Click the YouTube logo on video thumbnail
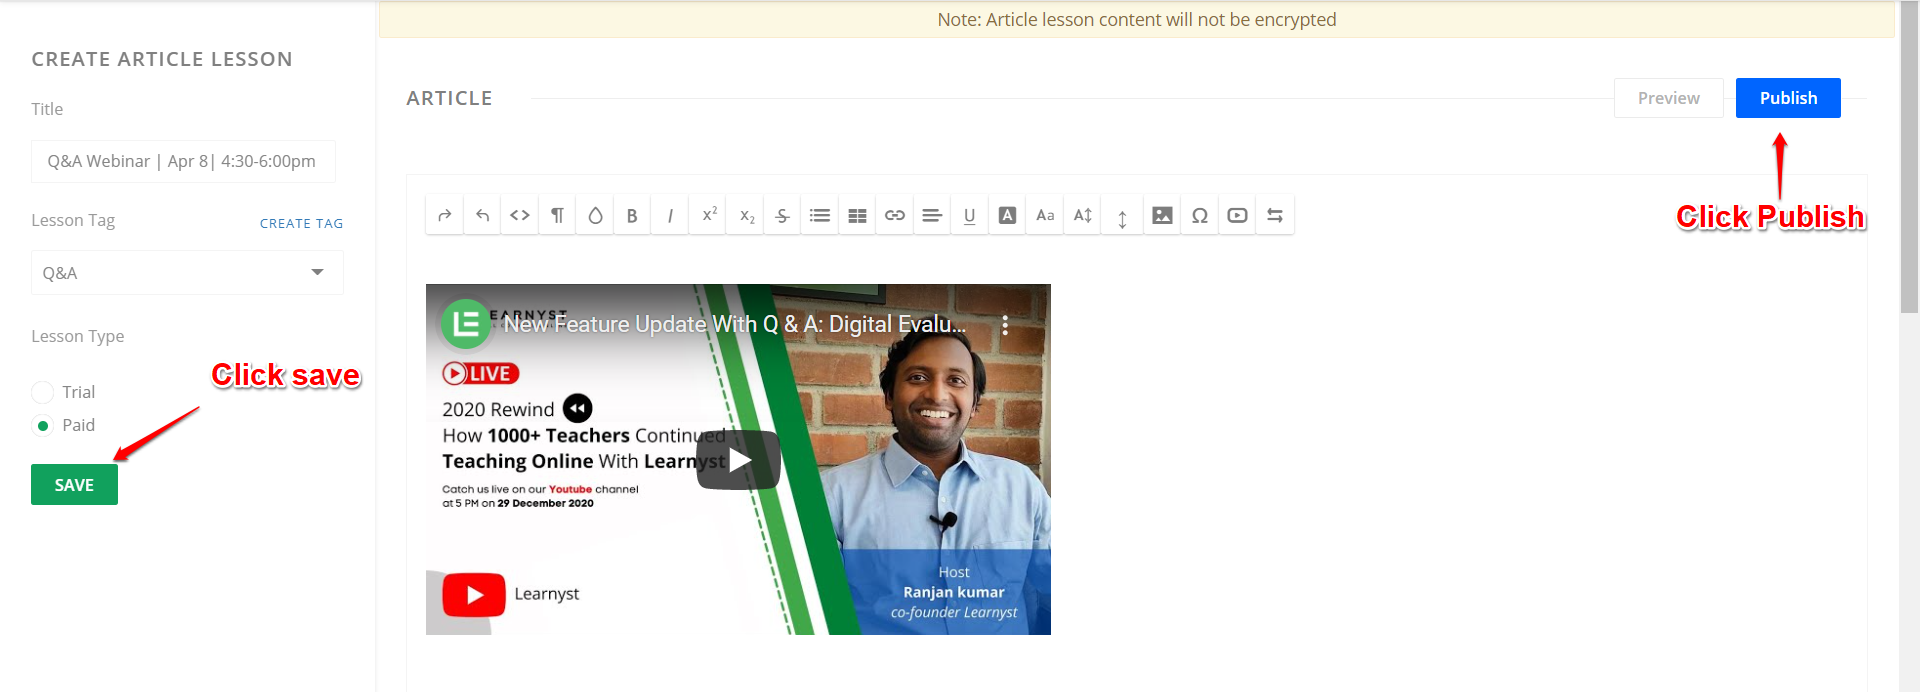 click(x=474, y=594)
